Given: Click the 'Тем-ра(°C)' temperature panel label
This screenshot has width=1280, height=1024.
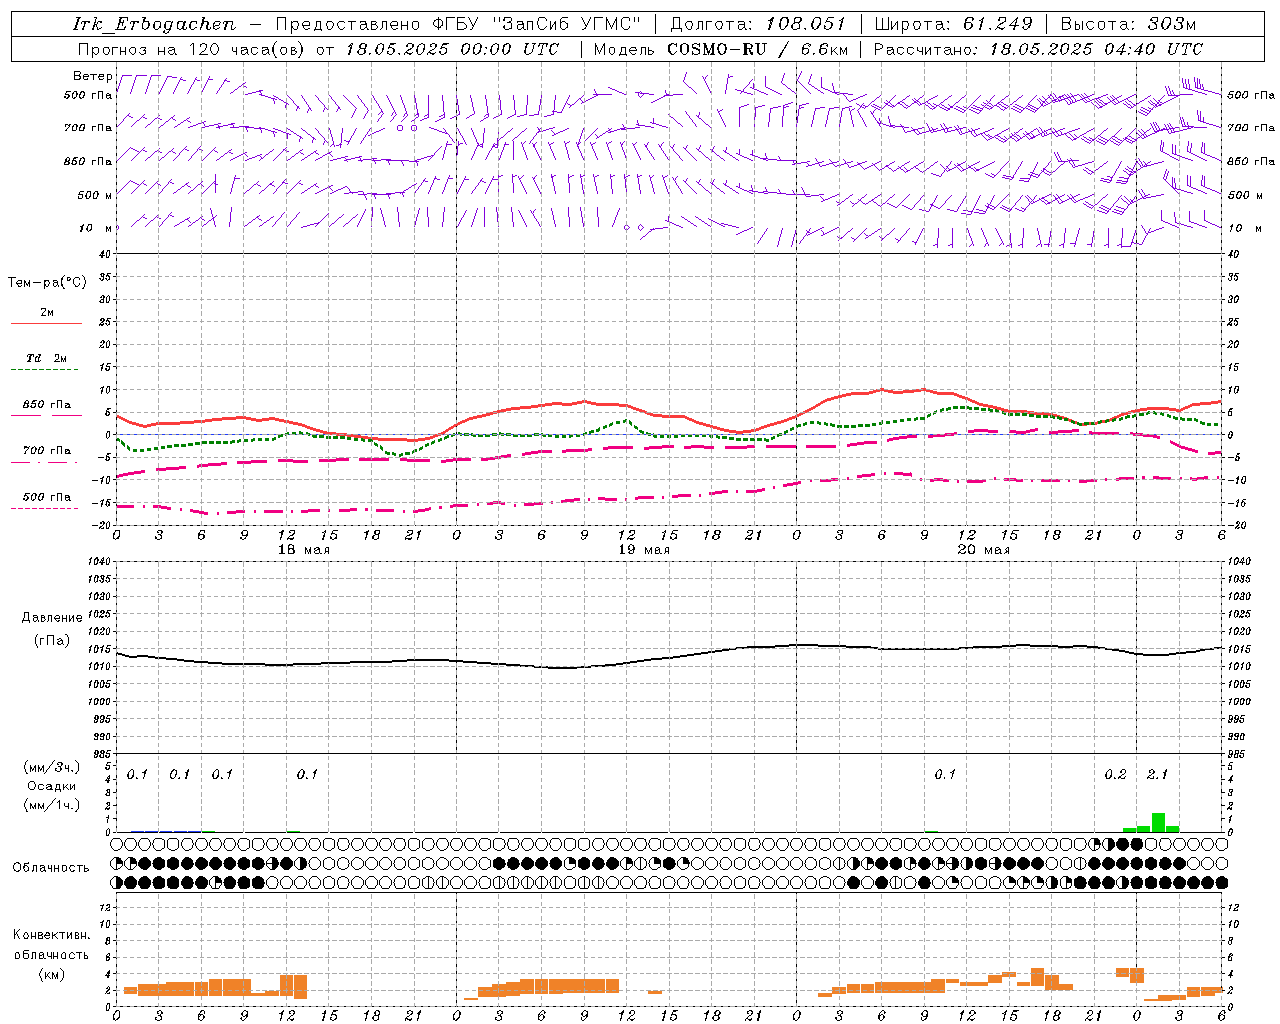Looking at the screenshot, I should click(47, 283).
